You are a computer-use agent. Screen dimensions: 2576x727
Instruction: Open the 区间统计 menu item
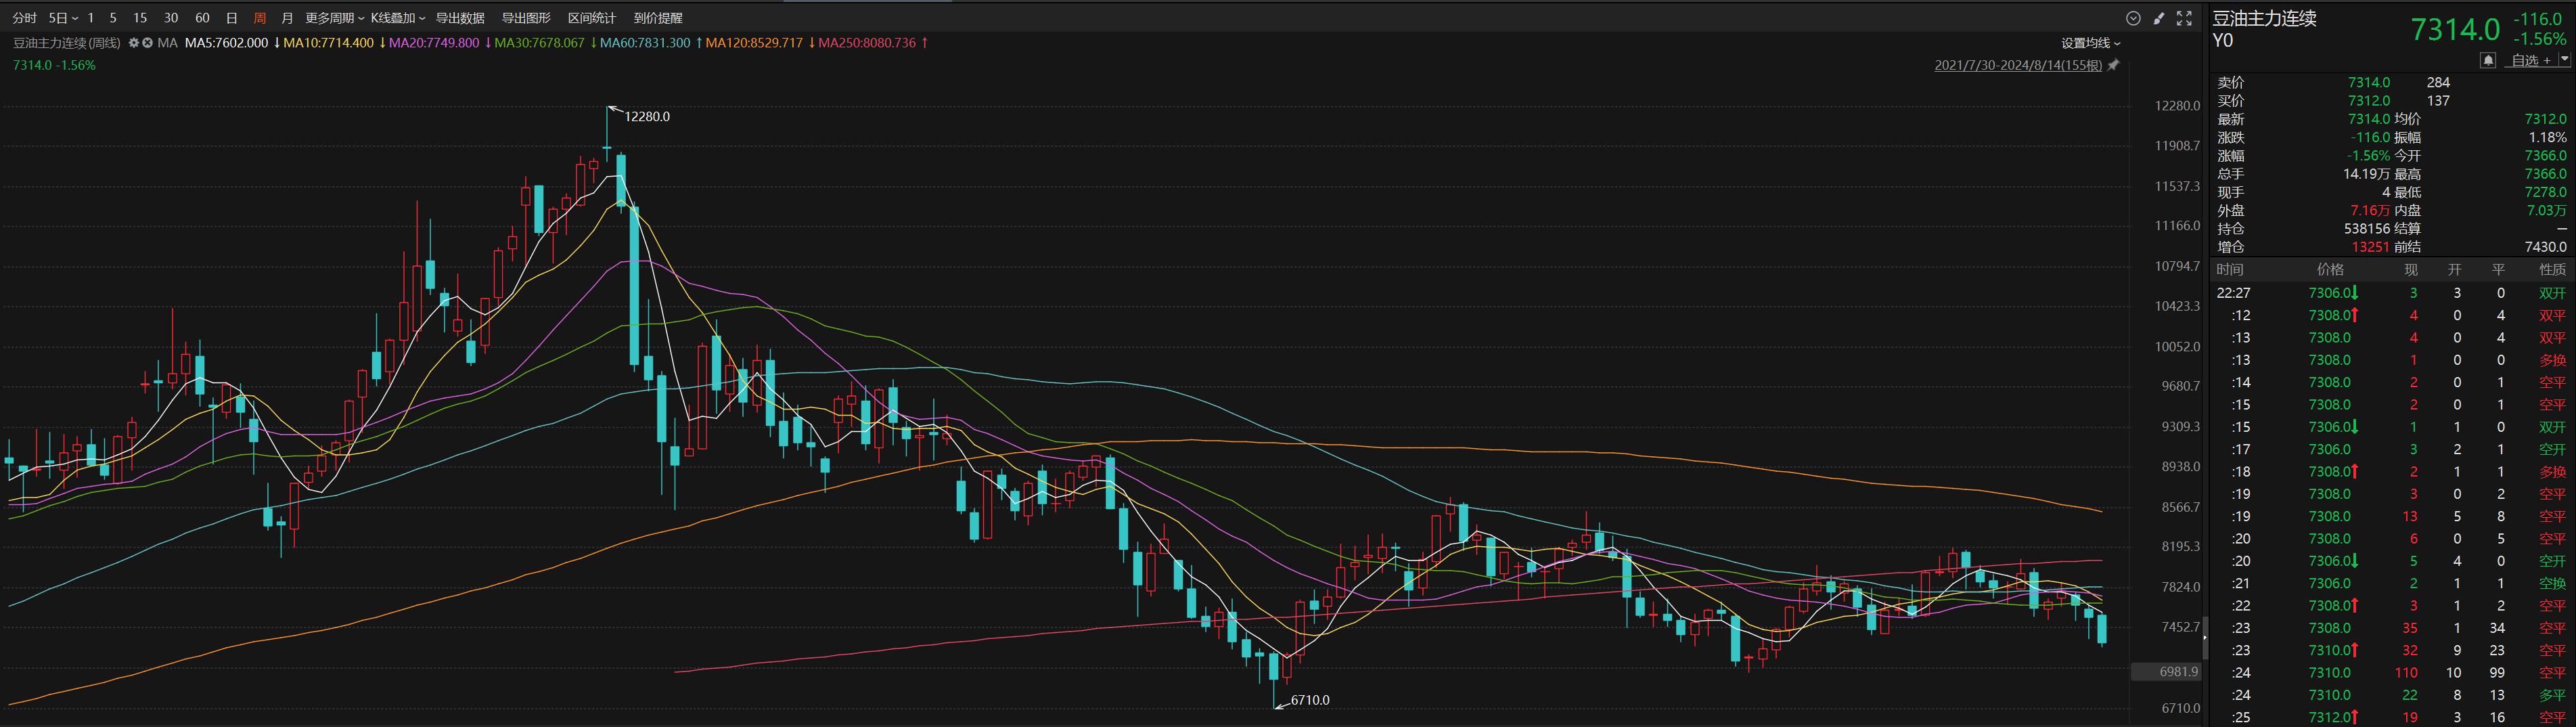592,18
